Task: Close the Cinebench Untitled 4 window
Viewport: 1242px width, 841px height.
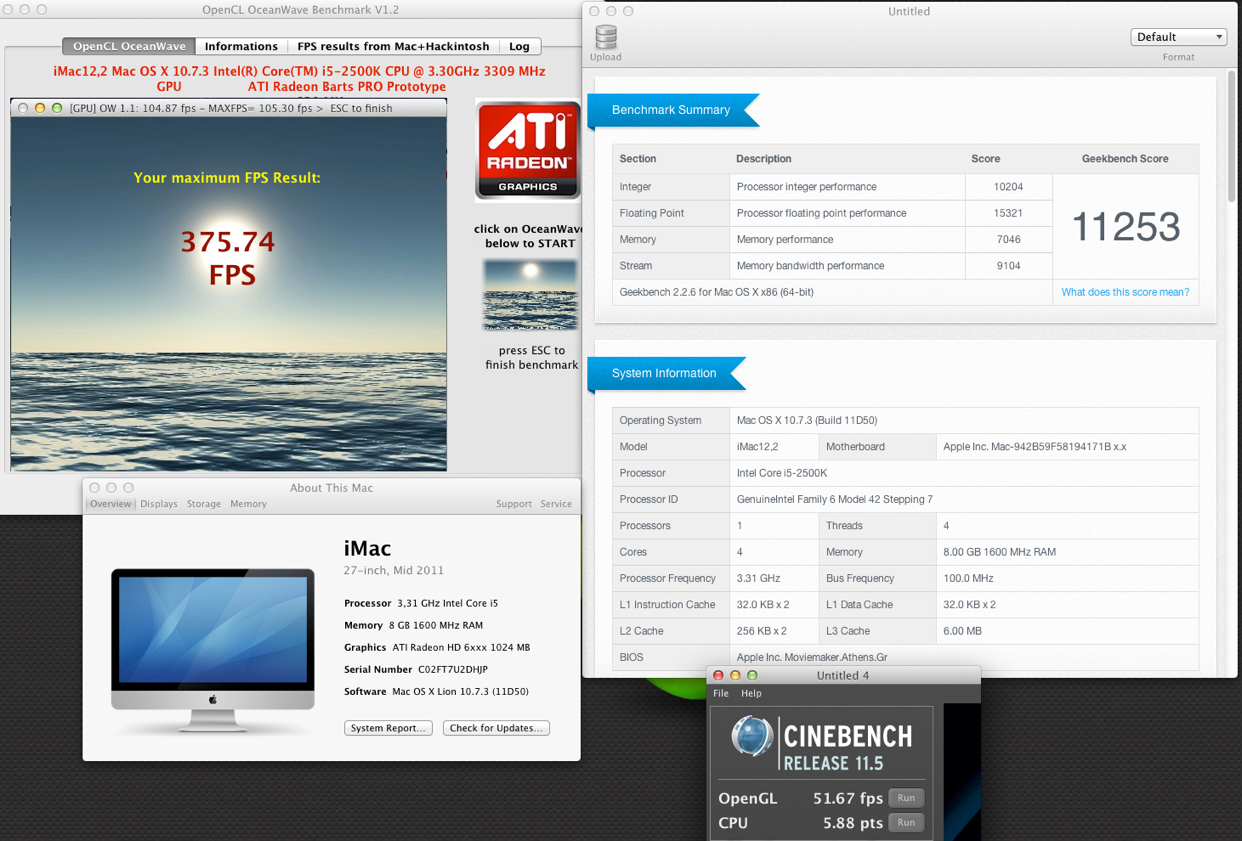Action: 718,676
